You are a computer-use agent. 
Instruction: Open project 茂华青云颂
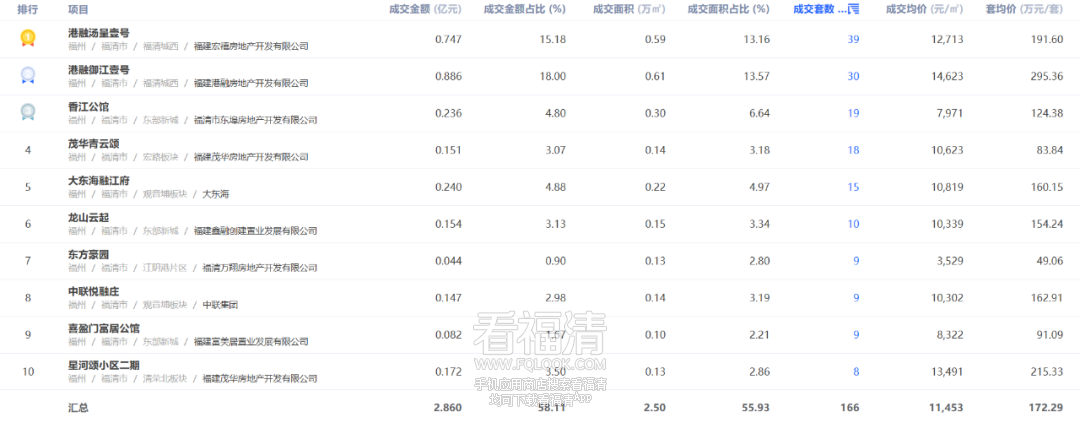tap(94, 144)
